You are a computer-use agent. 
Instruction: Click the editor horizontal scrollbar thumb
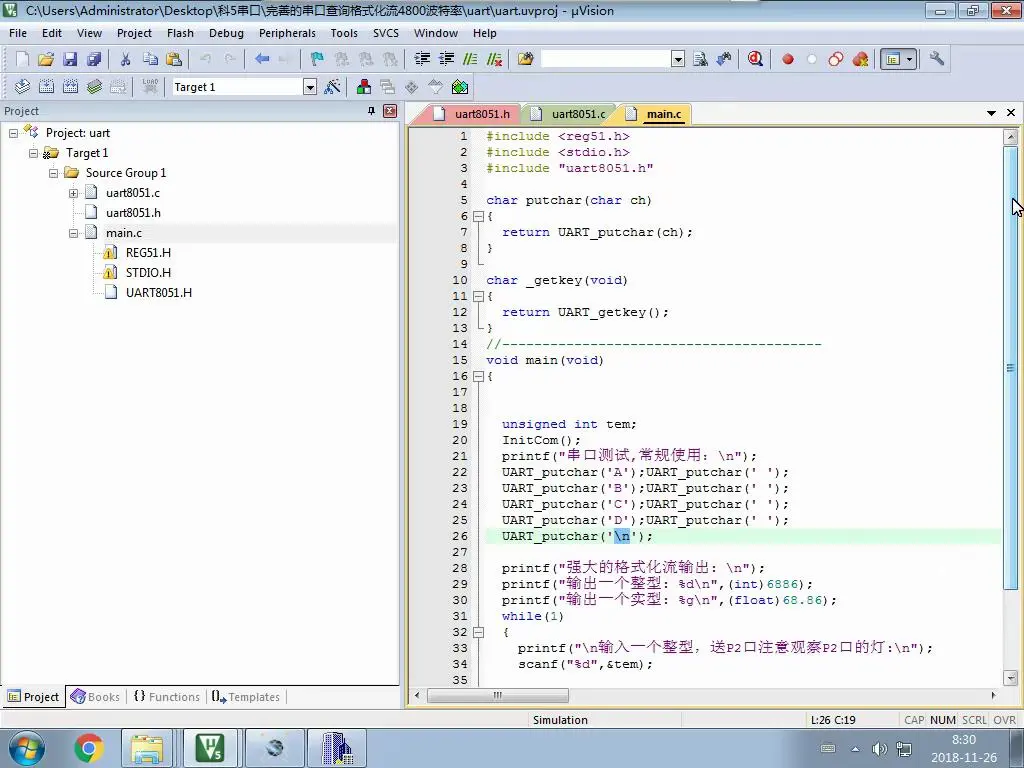pos(498,696)
